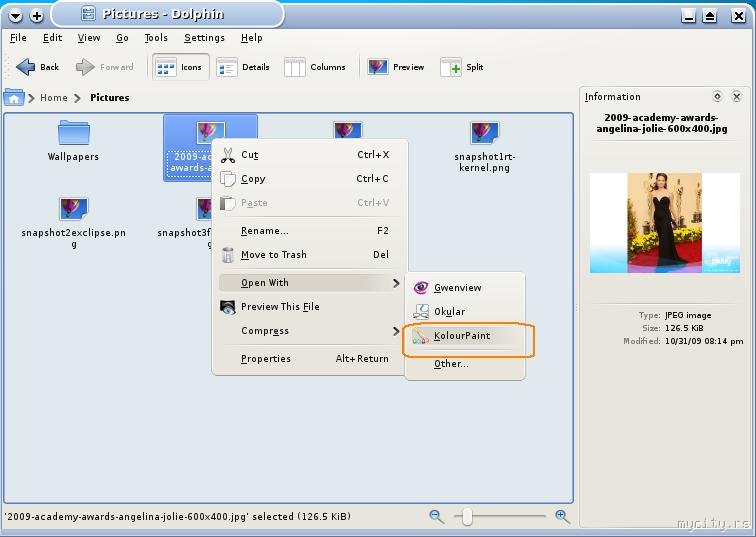Click Pictures in the breadcrumb path
756x537 pixels.
point(109,97)
